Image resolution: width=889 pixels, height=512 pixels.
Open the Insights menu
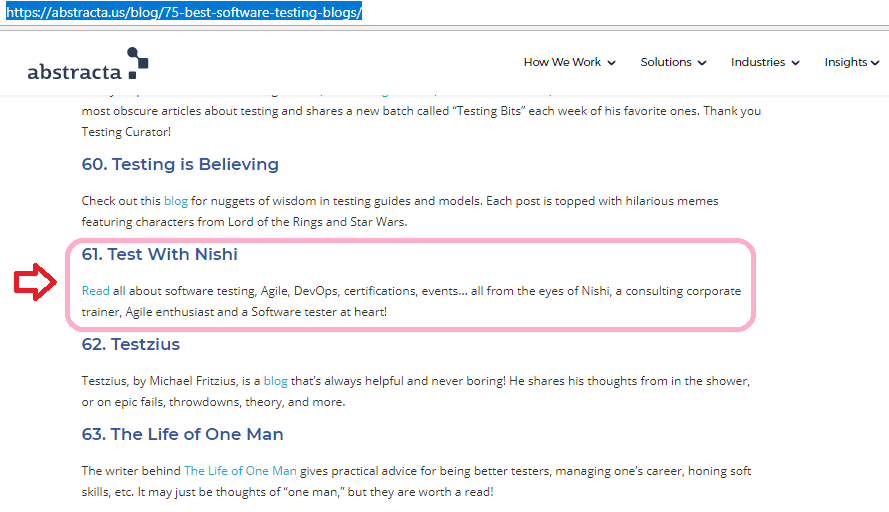click(x=845, y=62)
